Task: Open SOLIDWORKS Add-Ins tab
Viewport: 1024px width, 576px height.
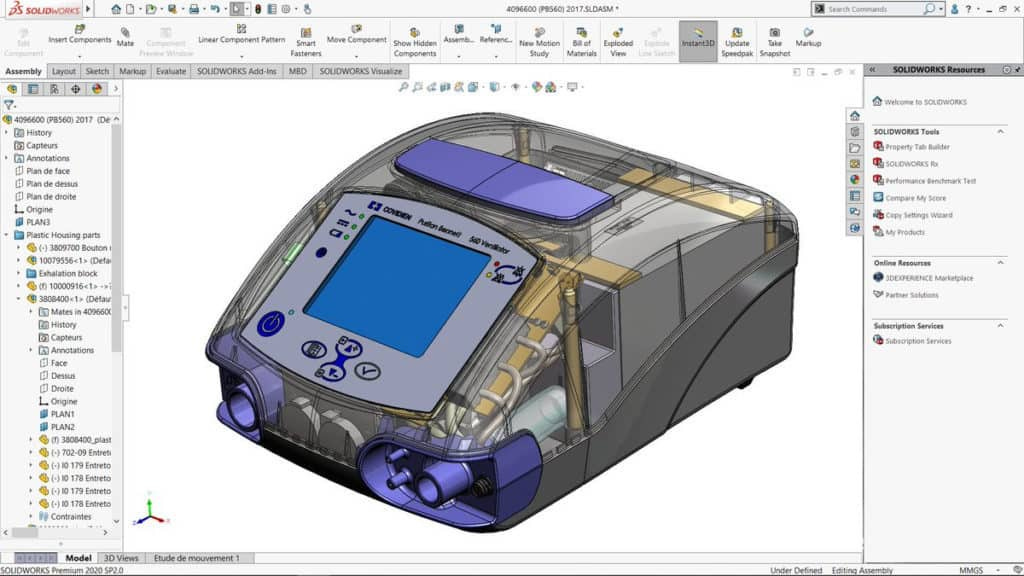Action: 236,71
